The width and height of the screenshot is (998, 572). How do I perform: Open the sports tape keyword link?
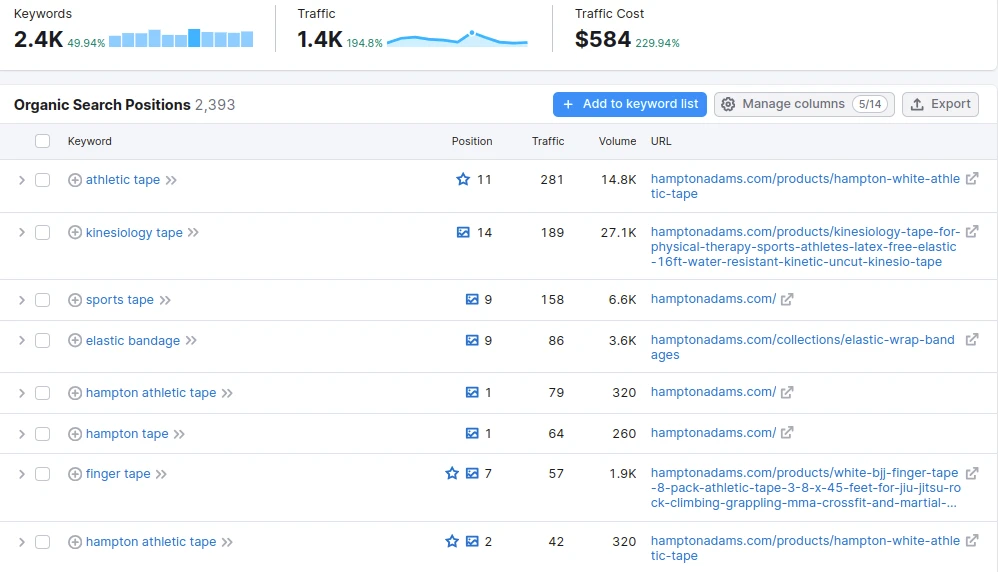click(120, 300)
